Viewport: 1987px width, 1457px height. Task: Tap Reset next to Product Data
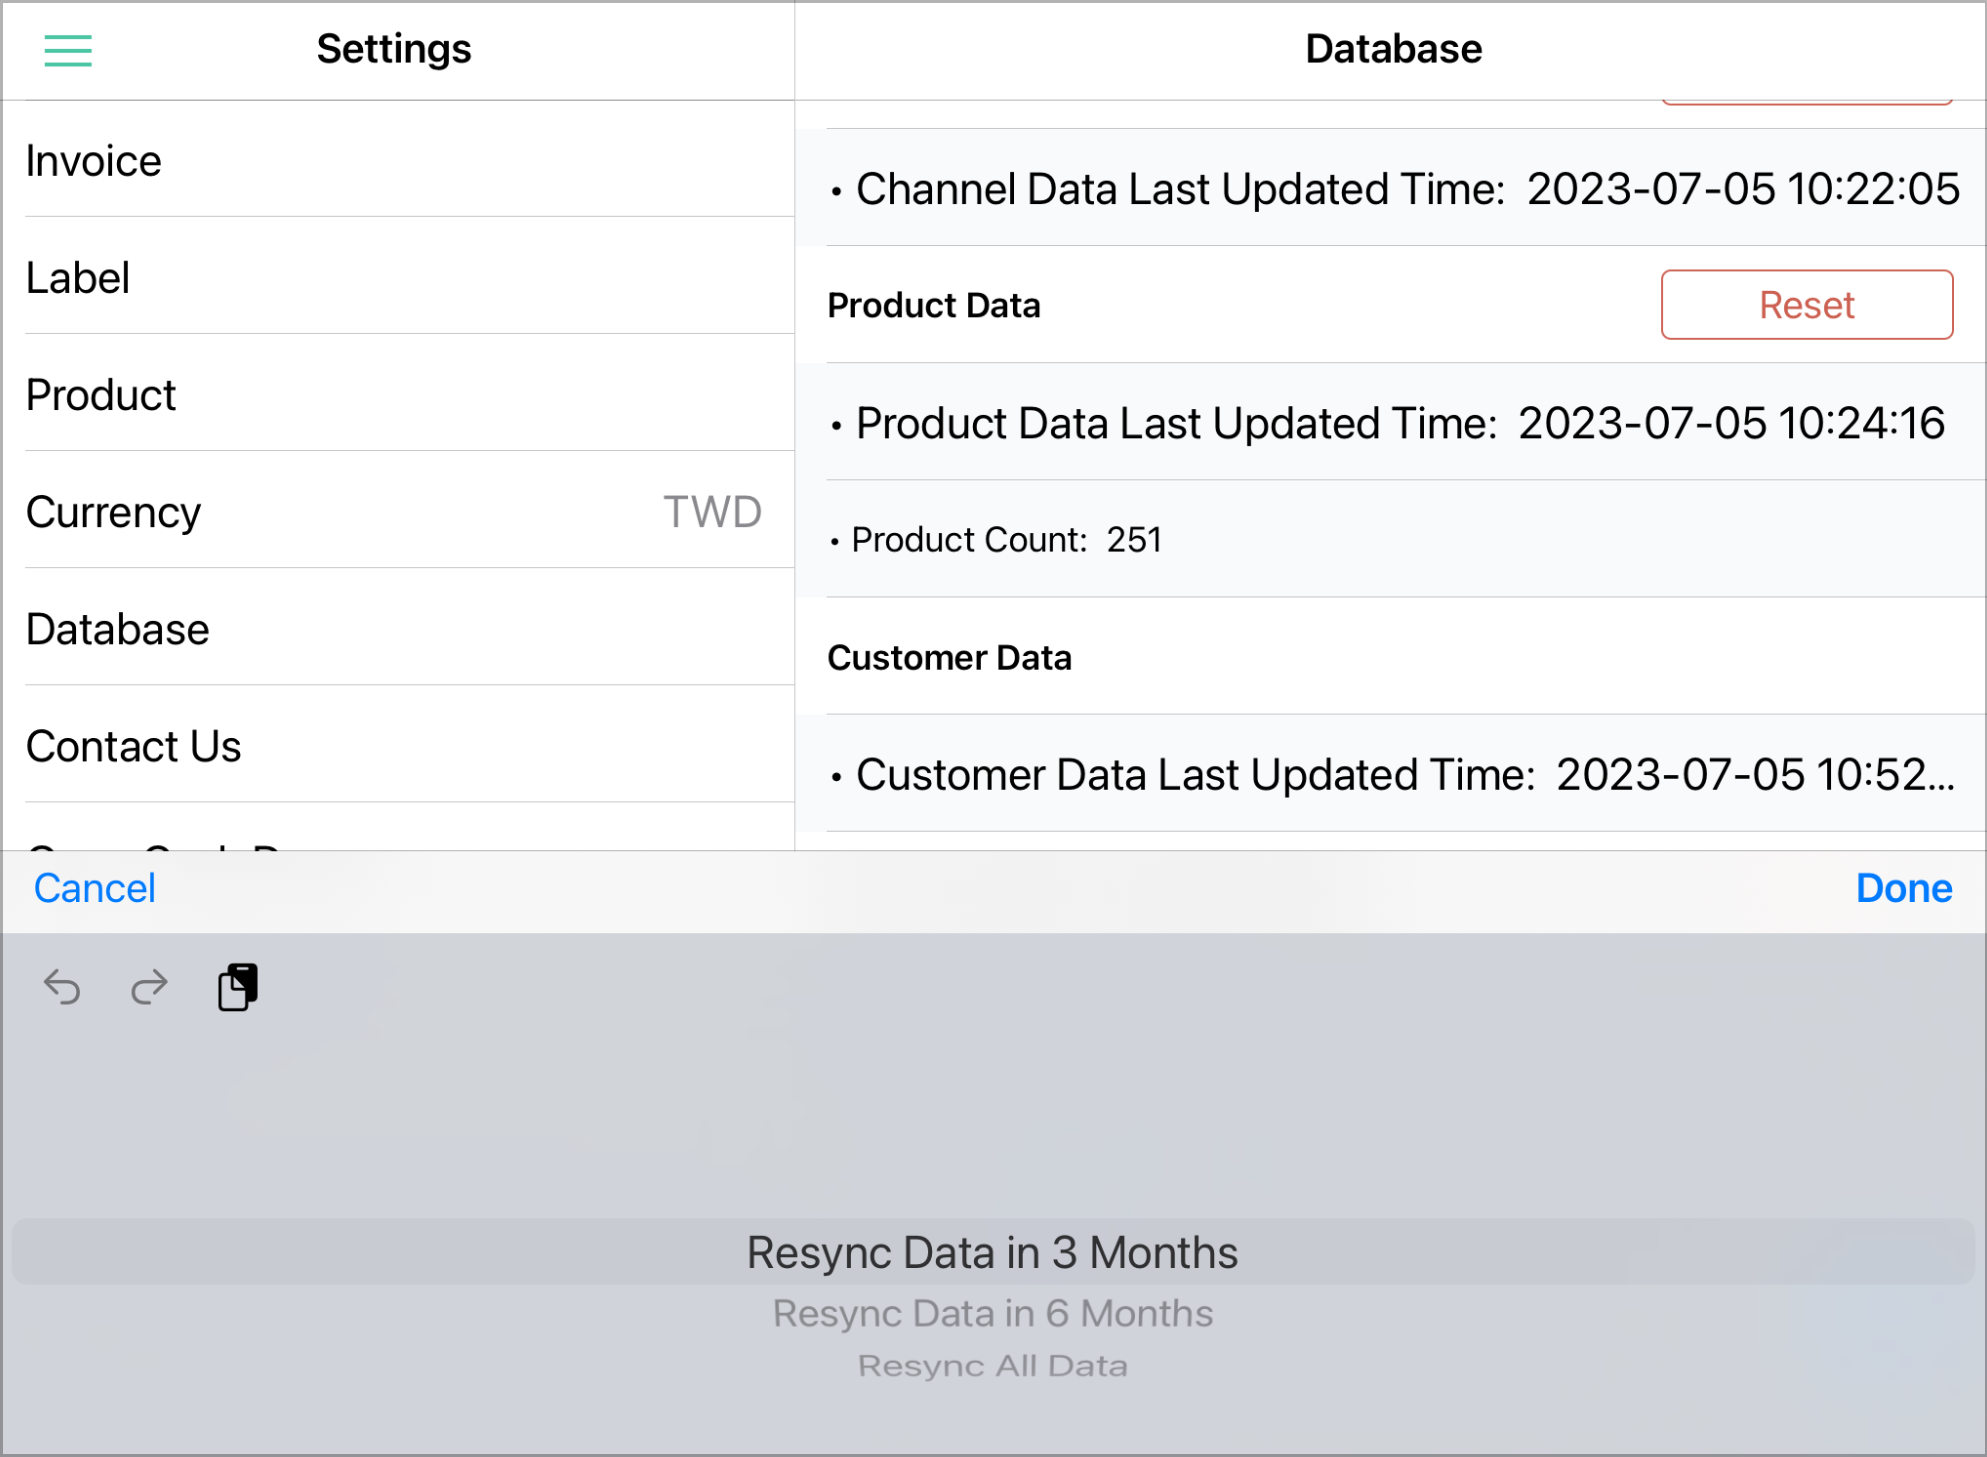[1806, 305]
